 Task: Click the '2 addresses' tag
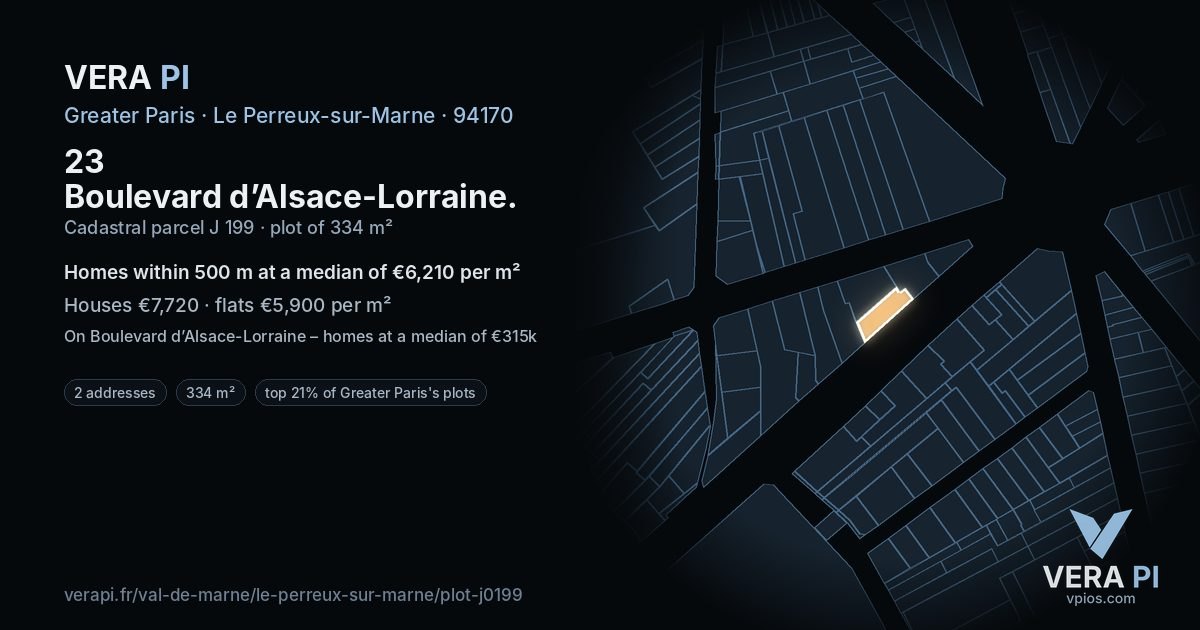tap(115, 393)
